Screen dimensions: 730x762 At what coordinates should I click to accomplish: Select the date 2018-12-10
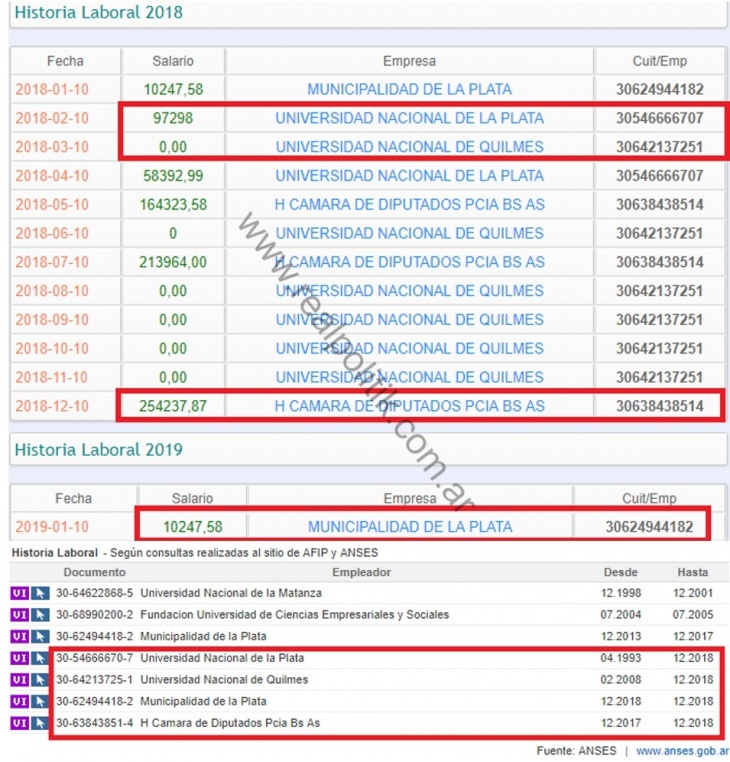coord(52,406)
